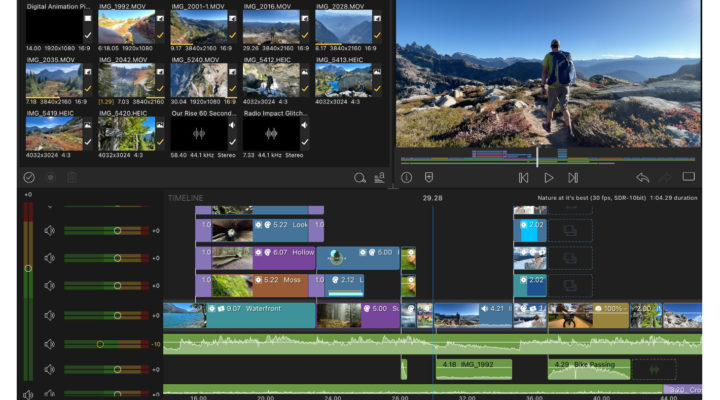Mute the track containing the Moss clip
This screenshot has height=400, width=720.
(x=50, y=286)
